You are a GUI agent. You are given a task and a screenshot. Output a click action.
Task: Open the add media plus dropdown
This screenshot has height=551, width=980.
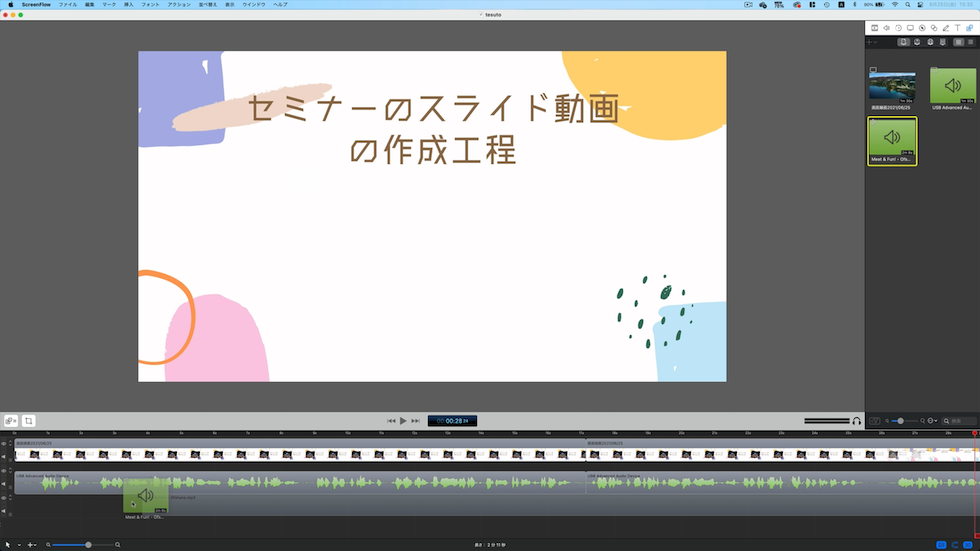point(871,42)
